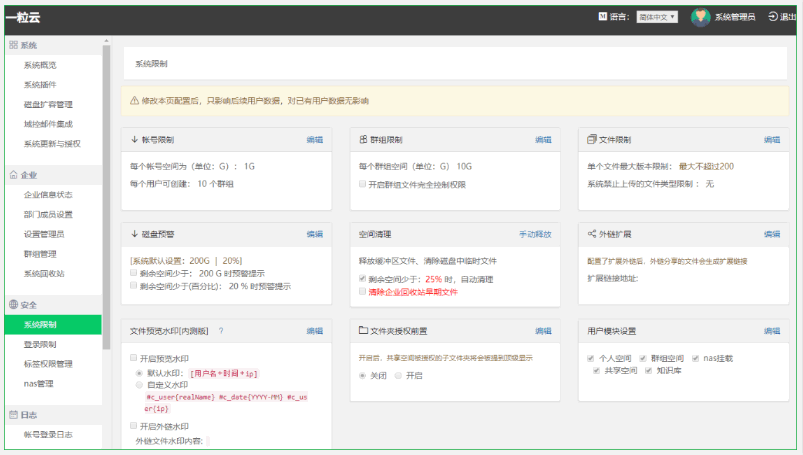Select highlighted 系统限制 sidebar item
The image size is (803, 455).
(x=53, y=324)
